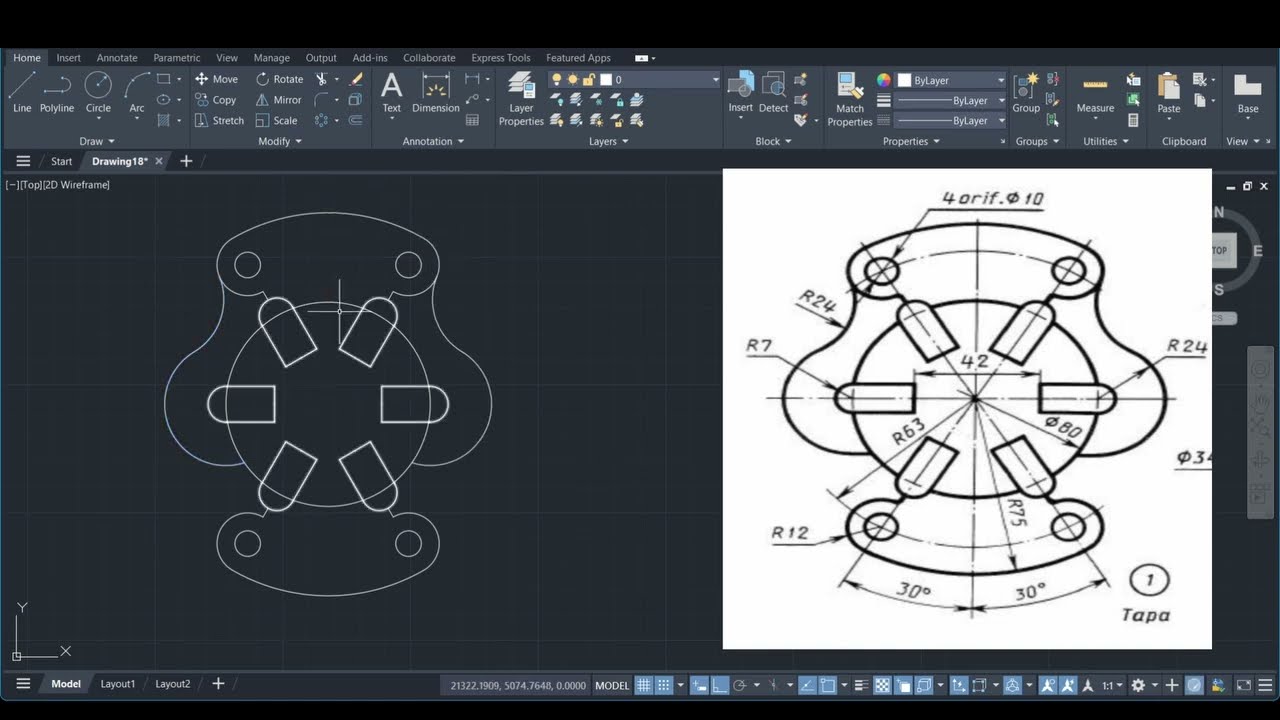
Task: Click the white layer color swatch
Action: click(x=606, y=79)
